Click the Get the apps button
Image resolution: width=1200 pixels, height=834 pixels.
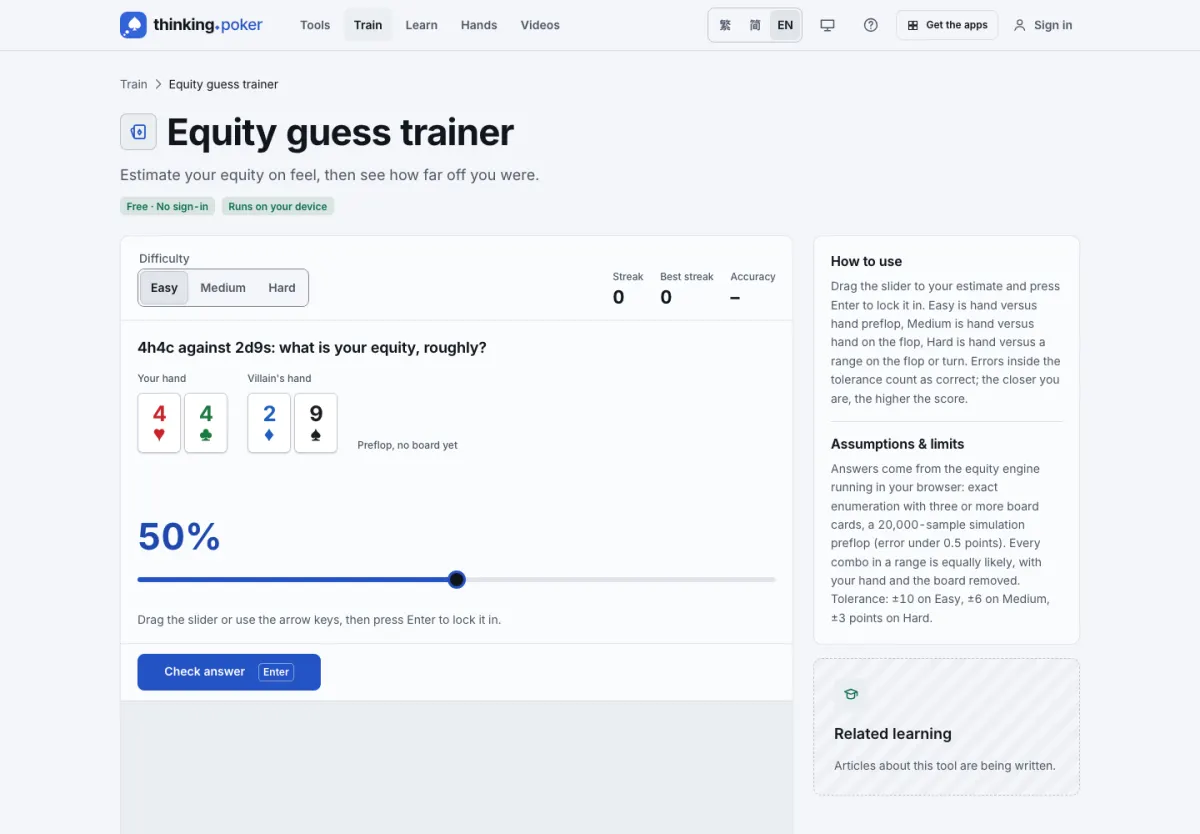click(947, 25)
